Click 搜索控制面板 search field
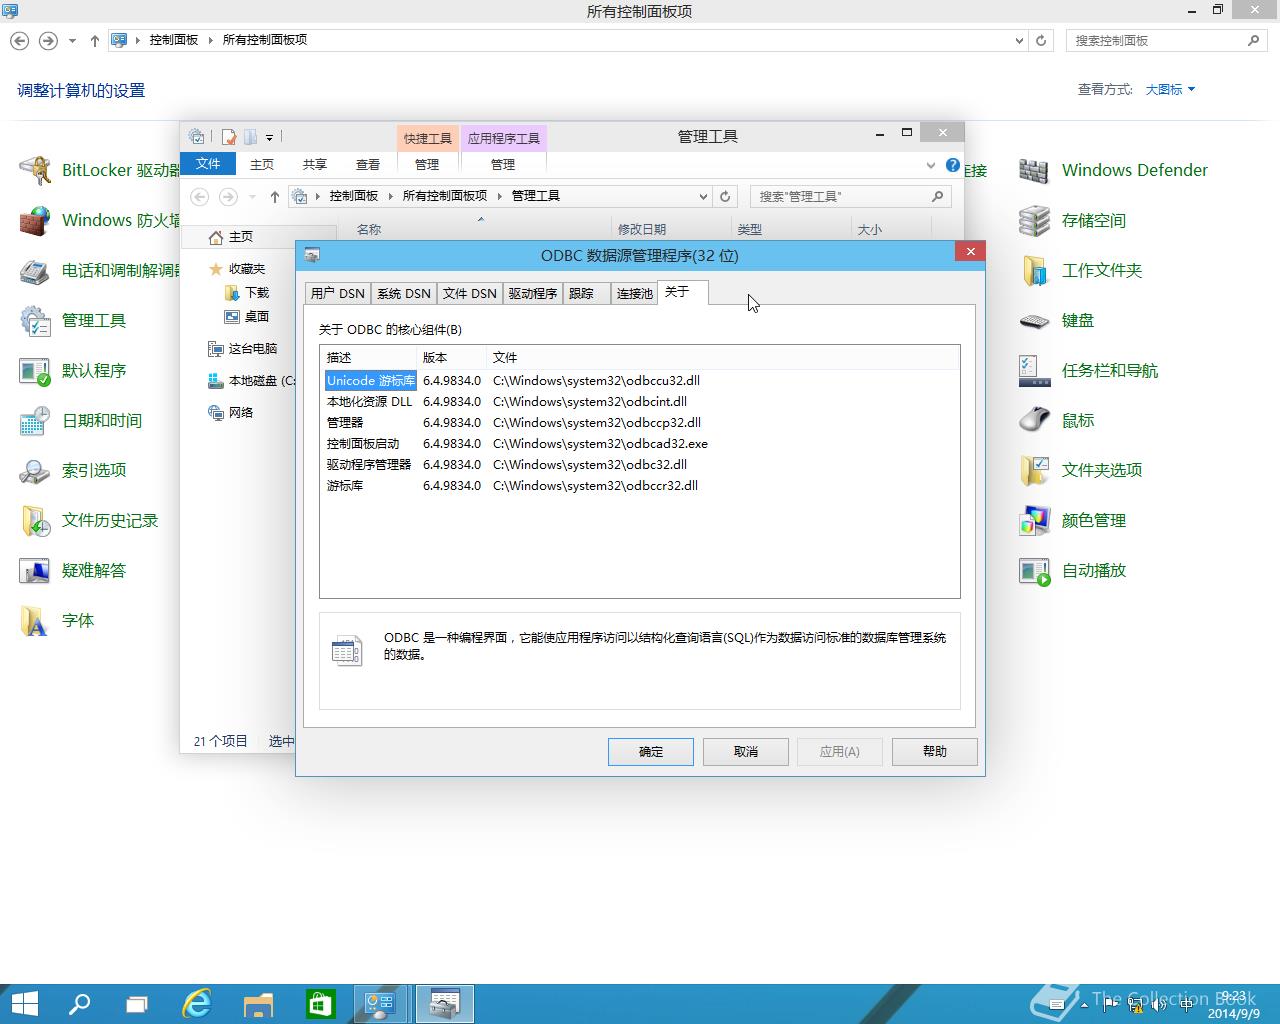The height and width of the screenshot is (1024, 1280). (x=1167, y=41)
